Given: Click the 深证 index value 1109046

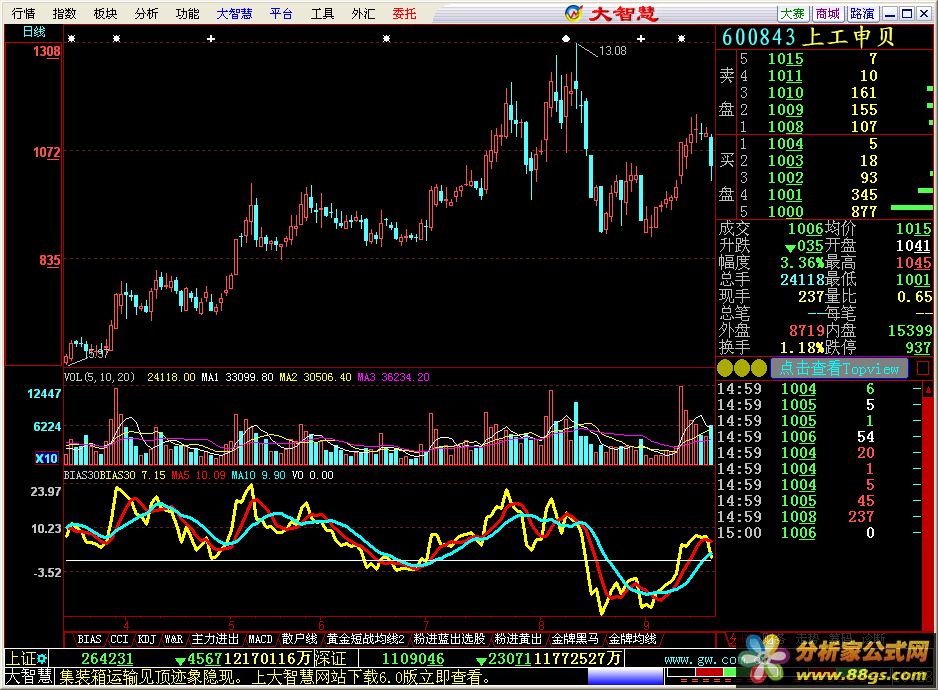Looking at the screenshot, I should [413, 659].
